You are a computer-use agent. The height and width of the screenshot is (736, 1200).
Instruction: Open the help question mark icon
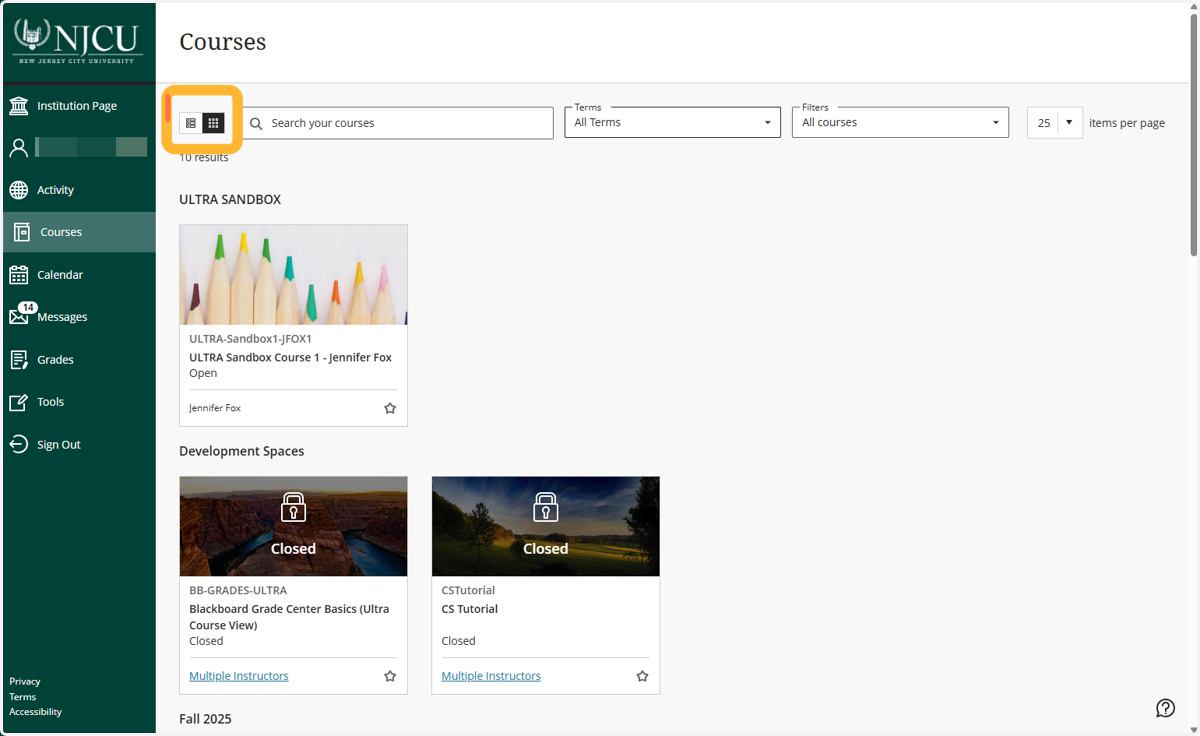point(1165,708)
